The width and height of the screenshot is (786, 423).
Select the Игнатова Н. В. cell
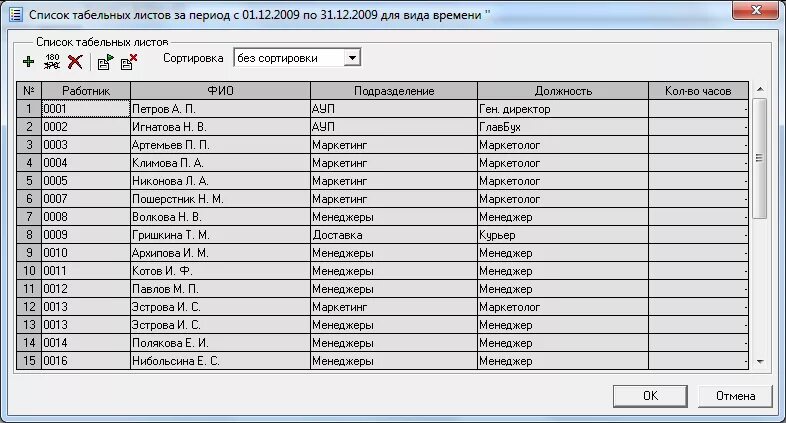point(220,127)
